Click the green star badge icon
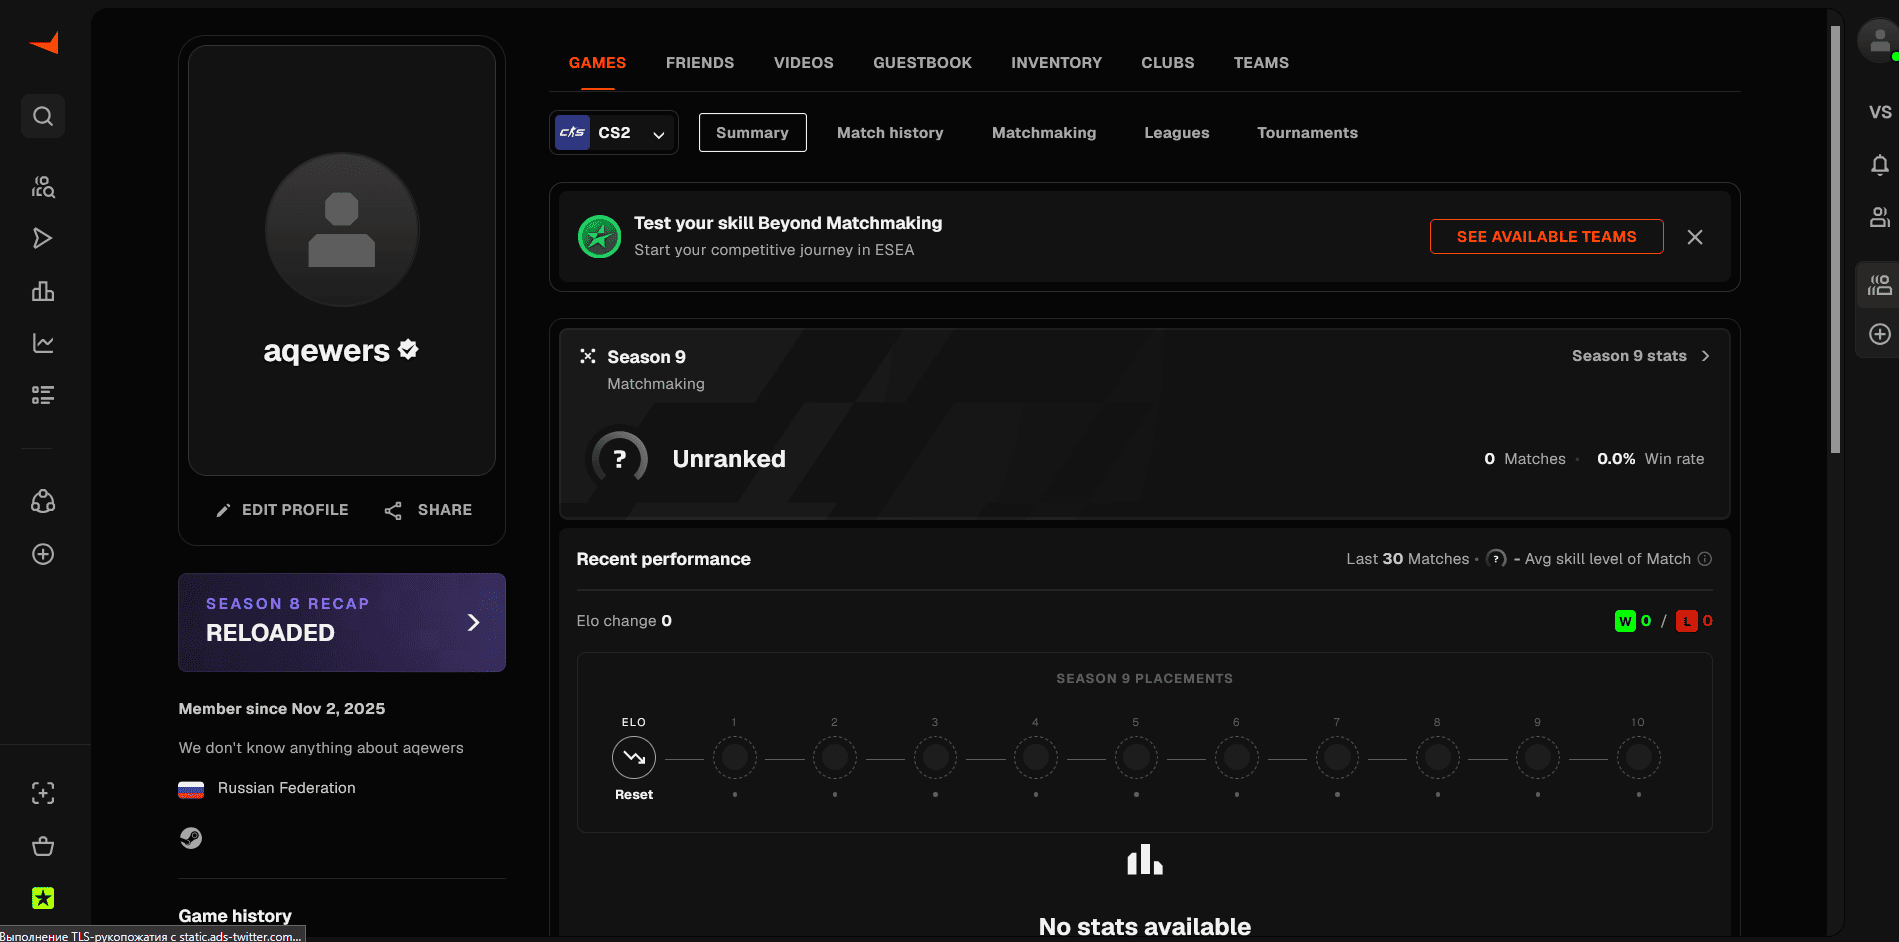The width and height of the screenshot is (1899, 942). point(43,898)
